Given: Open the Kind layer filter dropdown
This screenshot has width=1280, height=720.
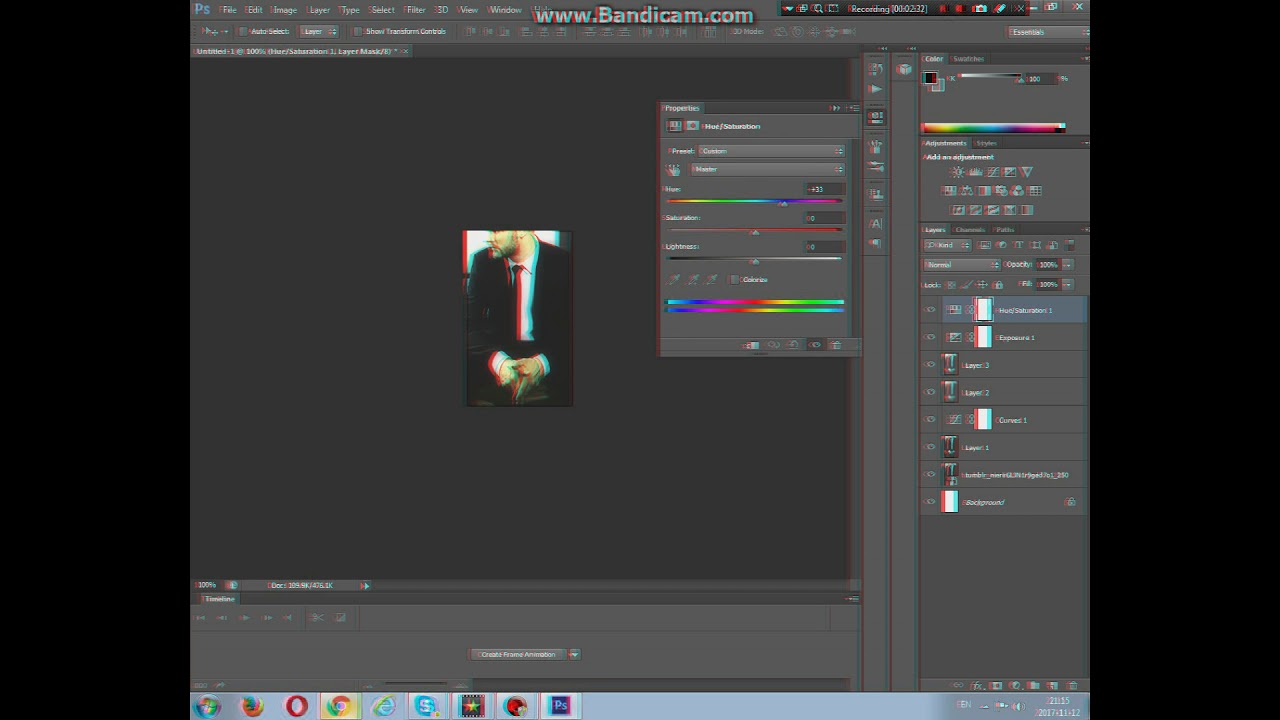Looking at the screenshot, I should pos(947,245).
